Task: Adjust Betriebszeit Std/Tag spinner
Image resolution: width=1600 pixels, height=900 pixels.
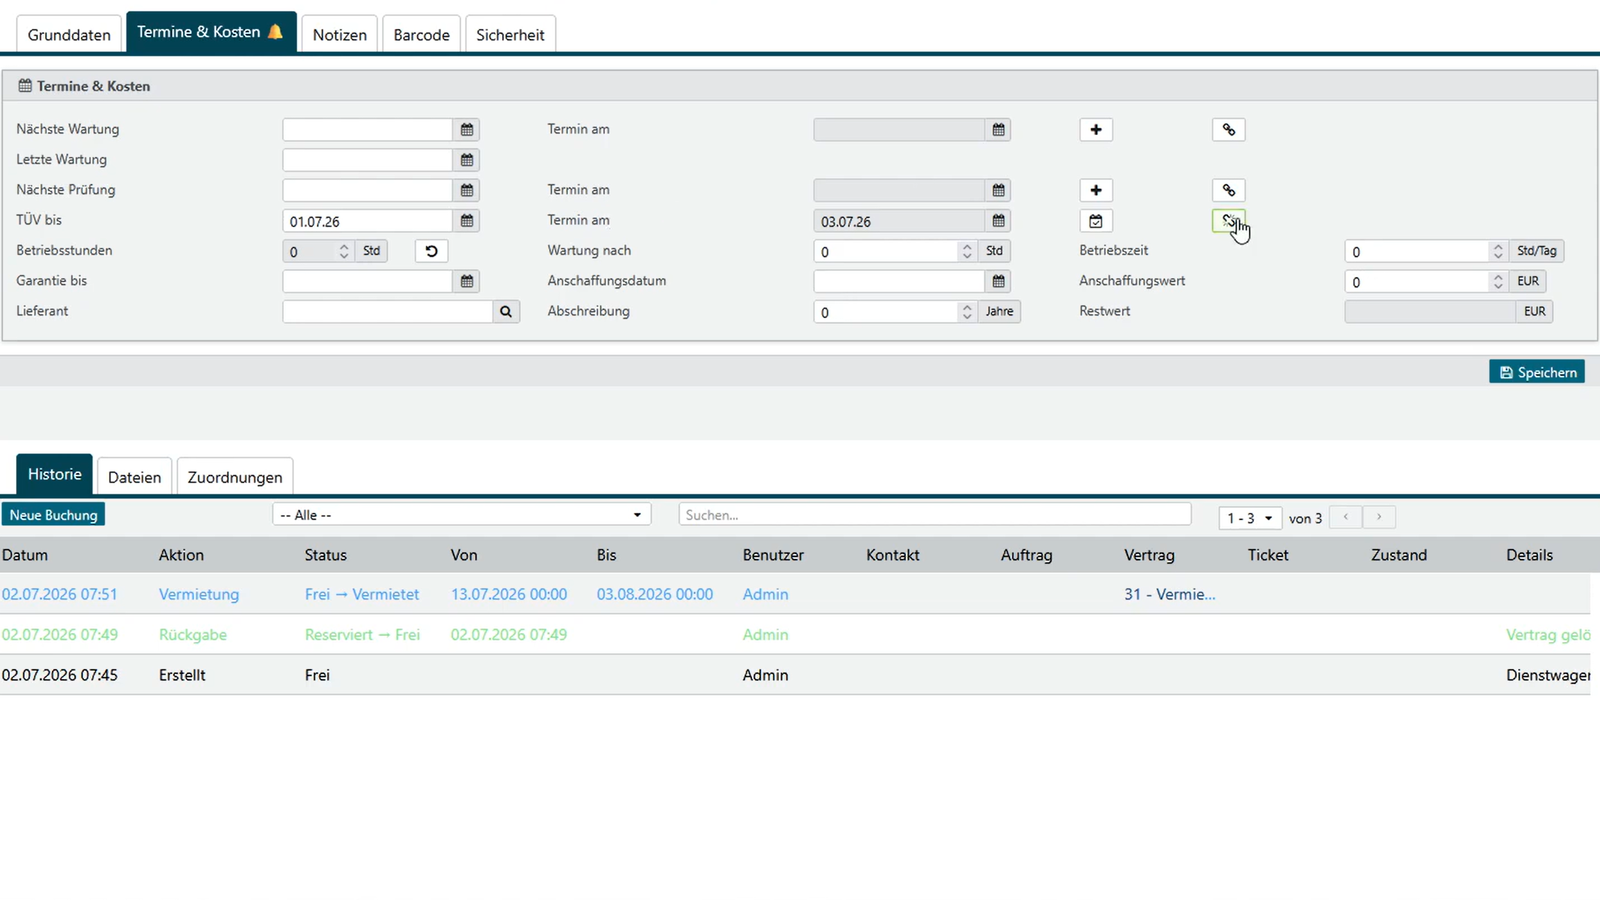Action: [1498, 251]
